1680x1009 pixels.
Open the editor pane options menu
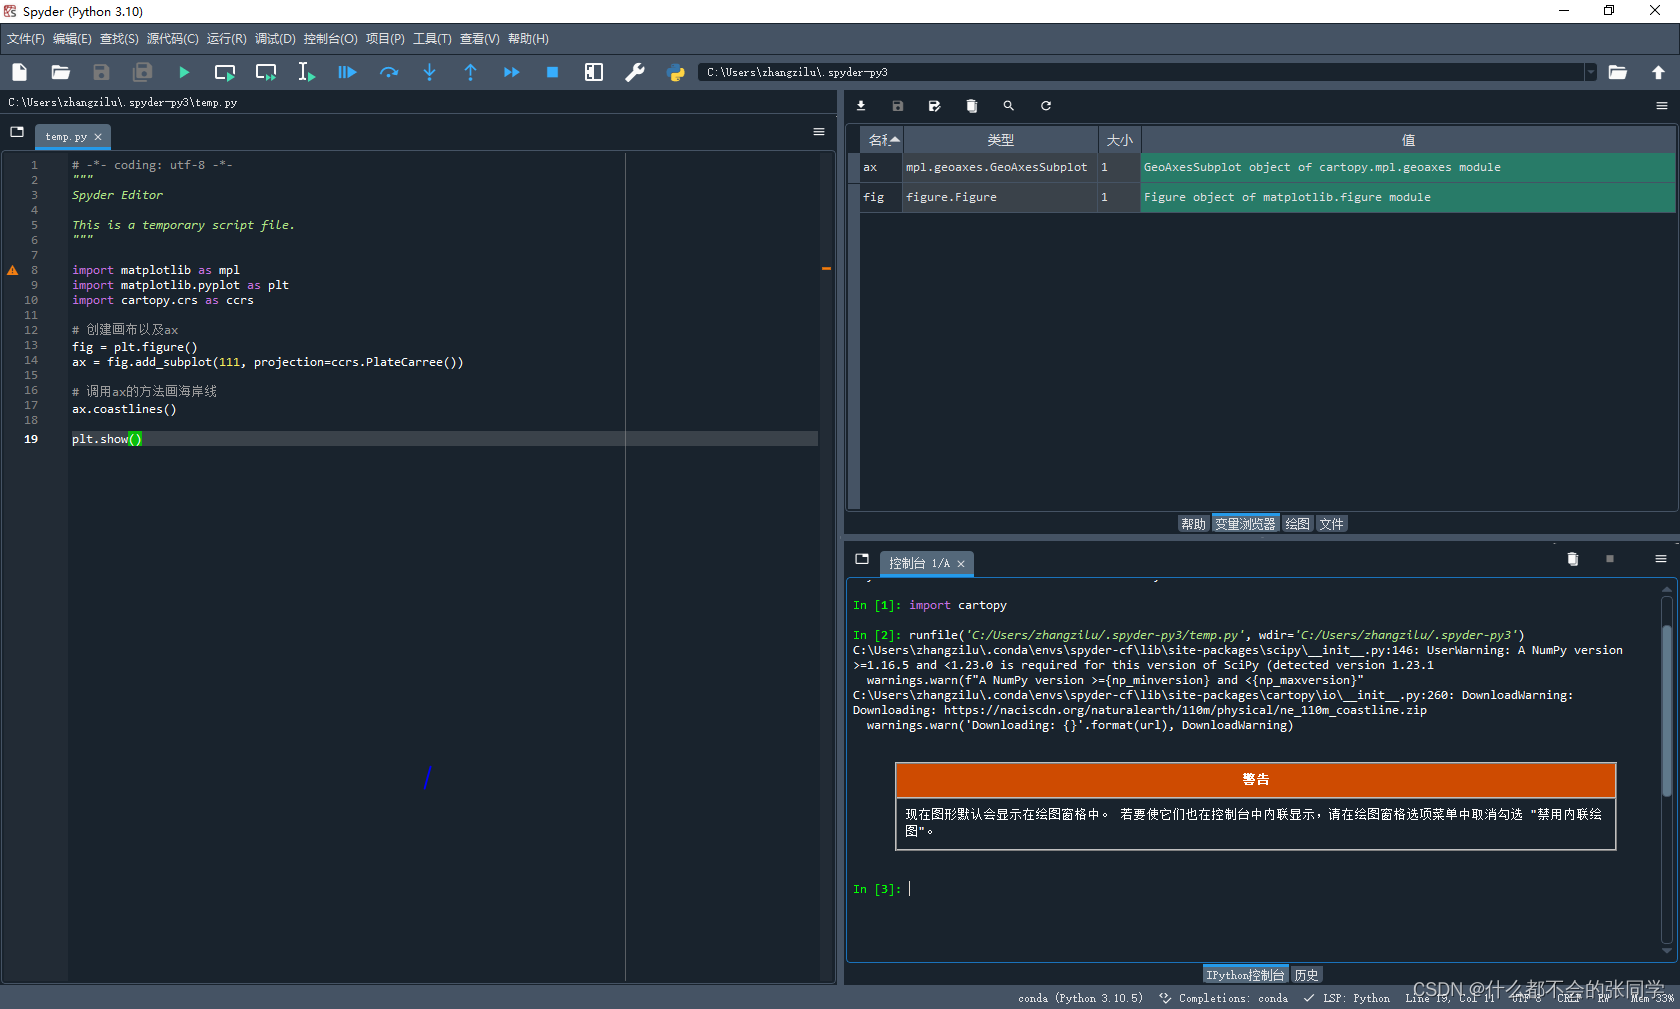819,132
